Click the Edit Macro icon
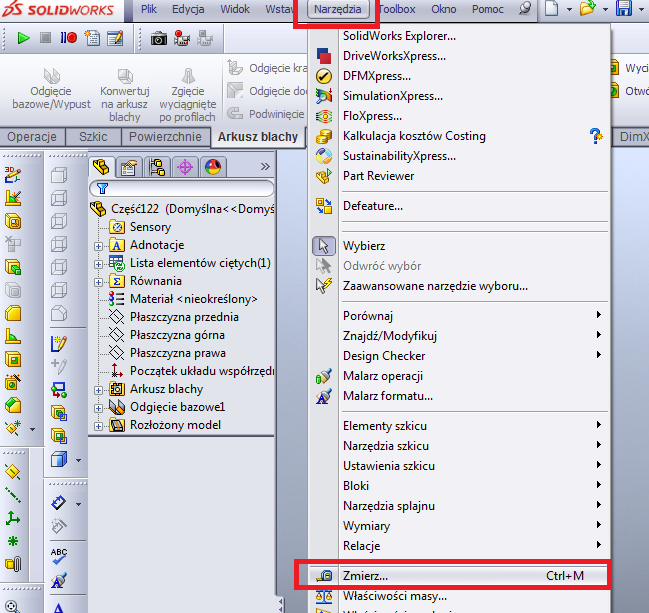 (x=115, y=38)
